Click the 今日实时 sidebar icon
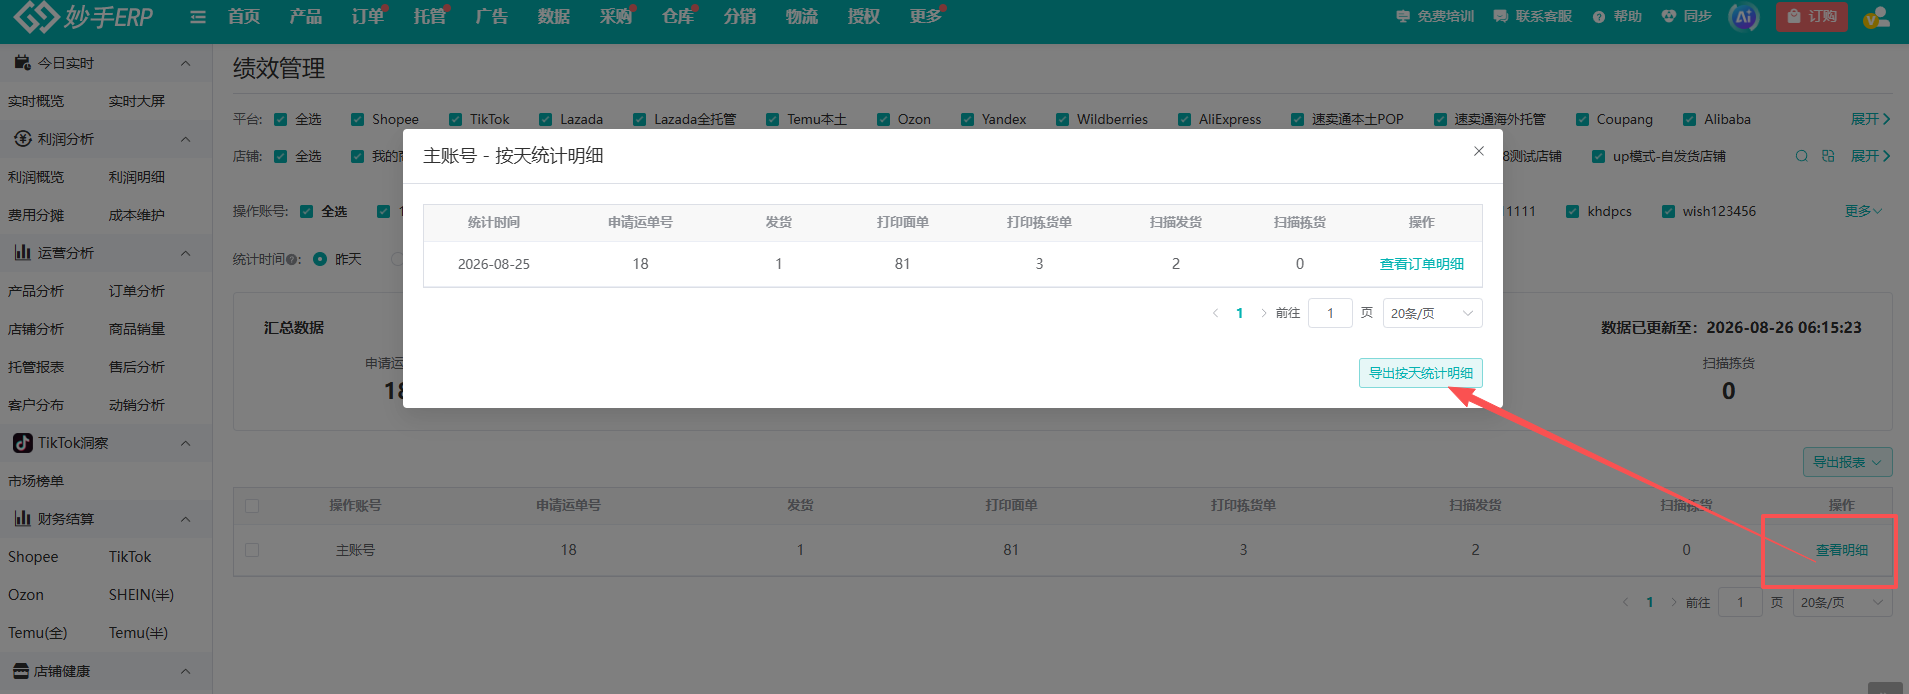1909x694 pixels. 22,63
